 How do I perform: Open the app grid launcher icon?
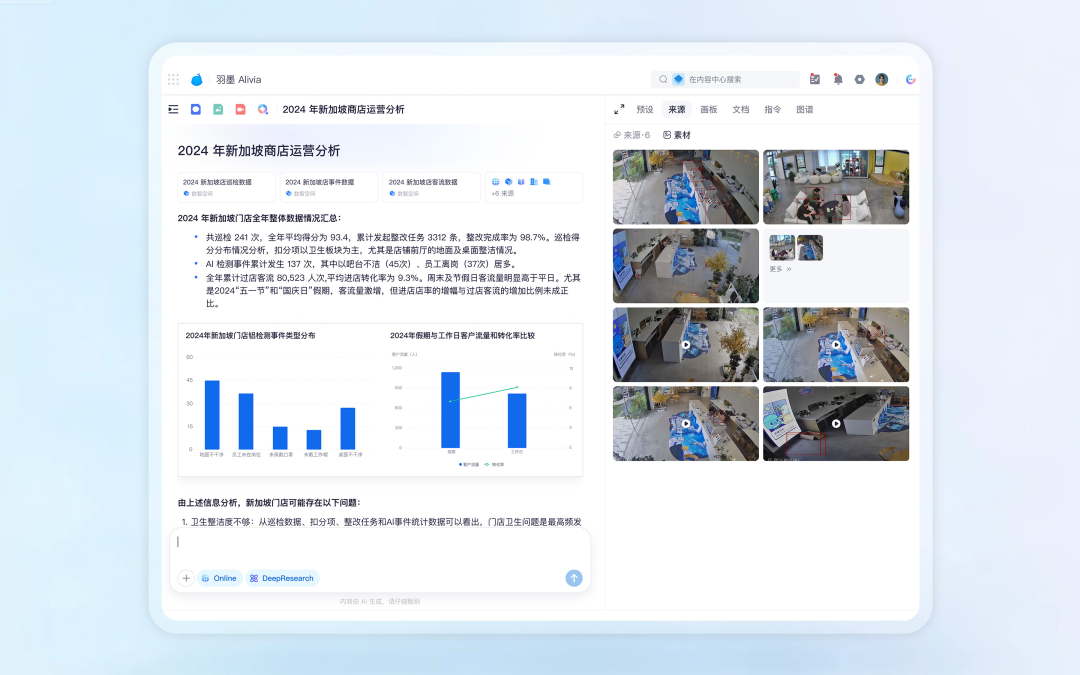tap(174, 79)
